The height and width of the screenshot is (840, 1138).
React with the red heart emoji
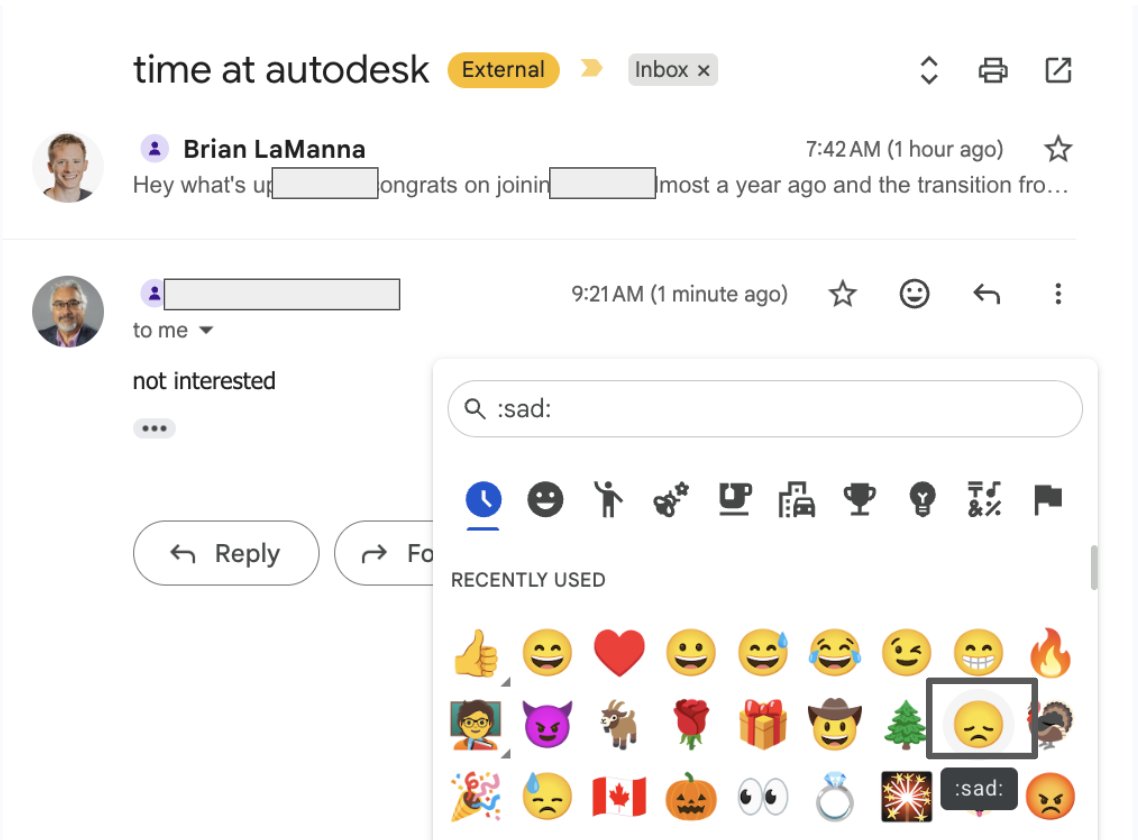[x=619, y=653]
